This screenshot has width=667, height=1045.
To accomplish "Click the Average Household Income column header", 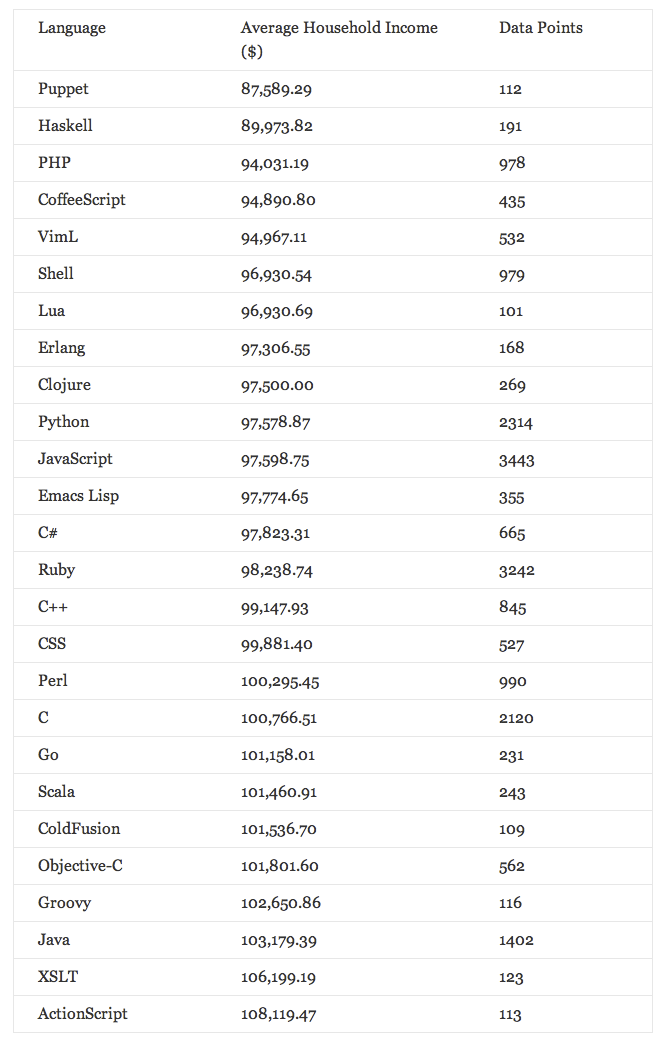I will 339,39.
